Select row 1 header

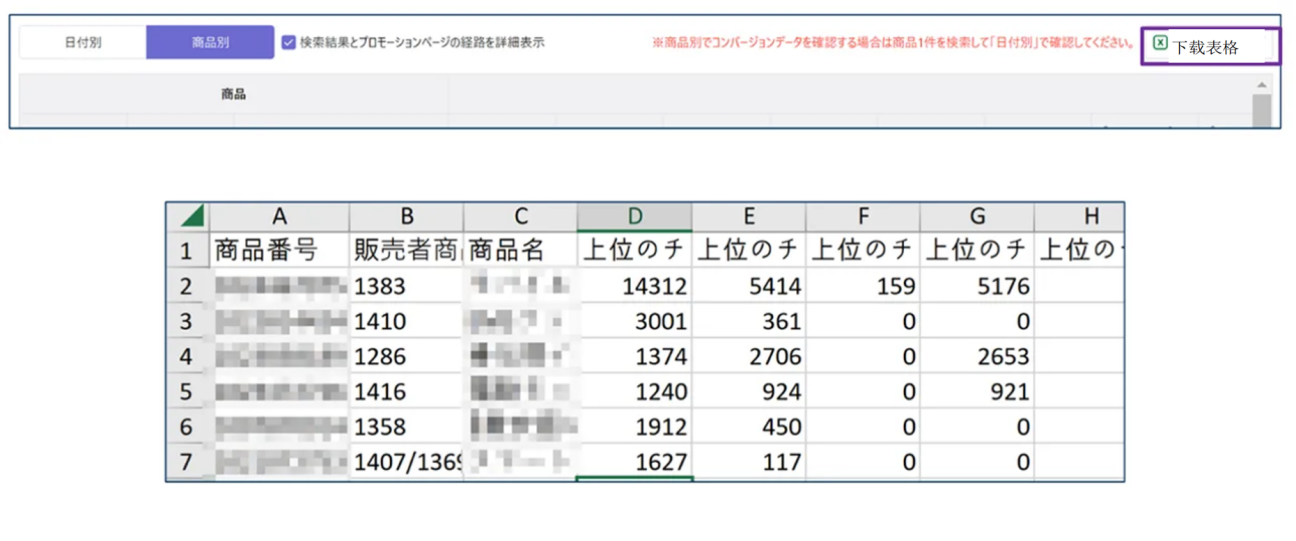(x=188, y=250)
